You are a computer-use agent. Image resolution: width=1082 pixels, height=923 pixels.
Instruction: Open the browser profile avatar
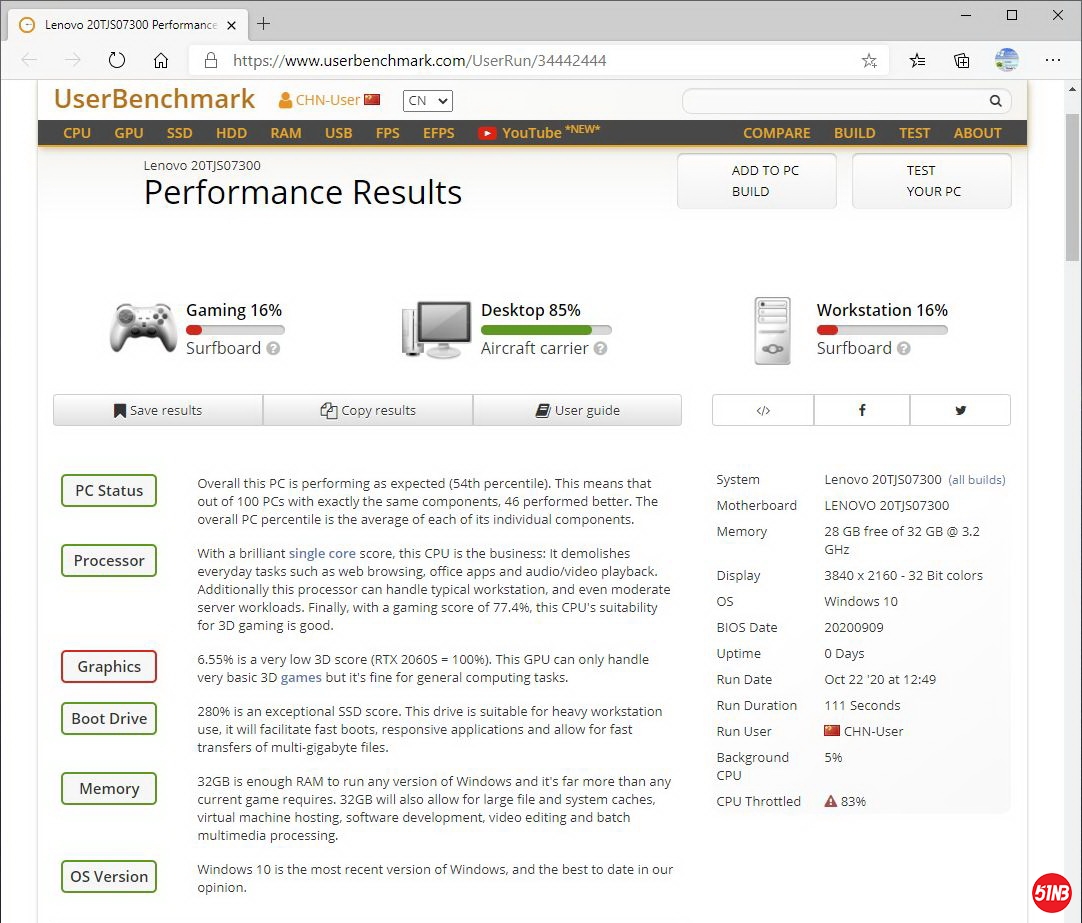pyautogui.click(x=1007, y=60)
